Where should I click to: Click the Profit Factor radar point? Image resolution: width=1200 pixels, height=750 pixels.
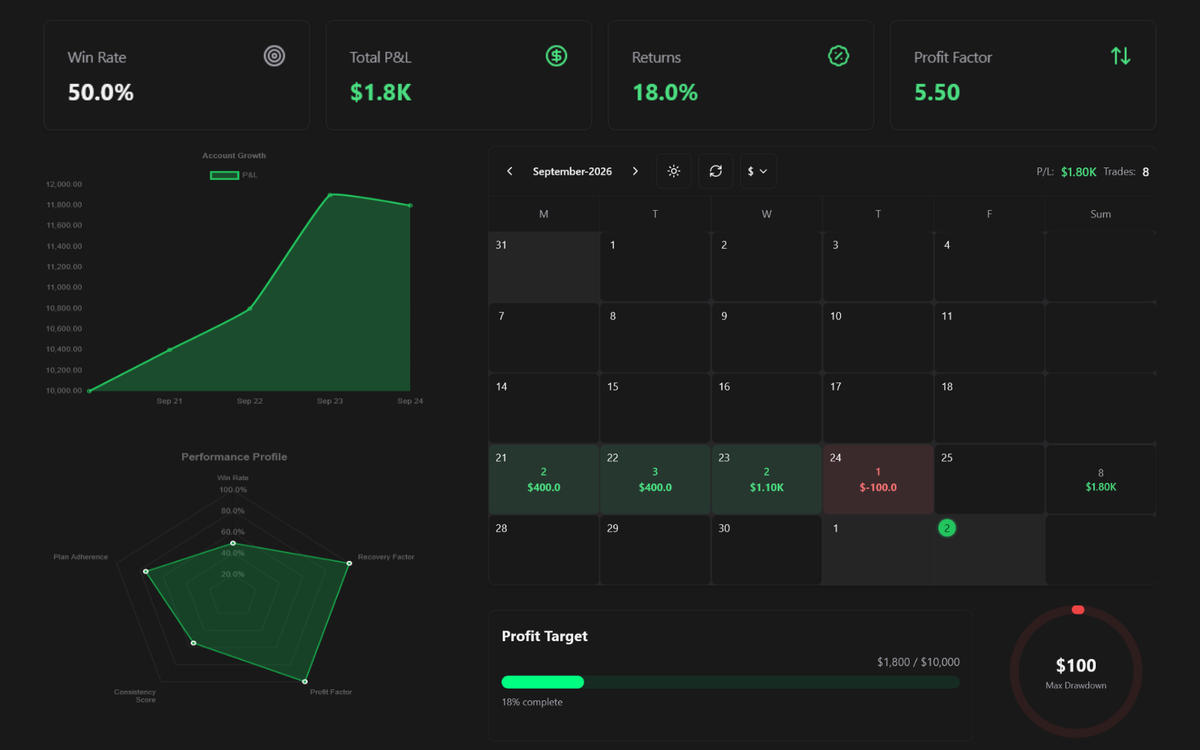(x=304, y=680)
